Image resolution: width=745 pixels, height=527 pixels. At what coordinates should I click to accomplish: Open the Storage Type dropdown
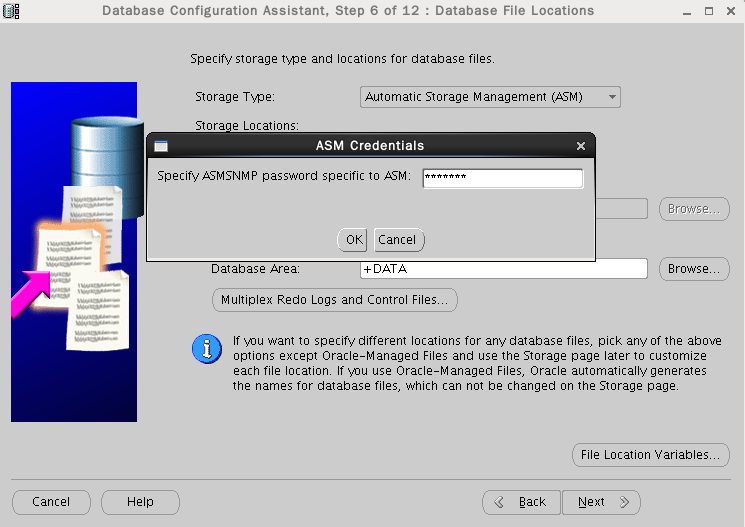(490, 97)
